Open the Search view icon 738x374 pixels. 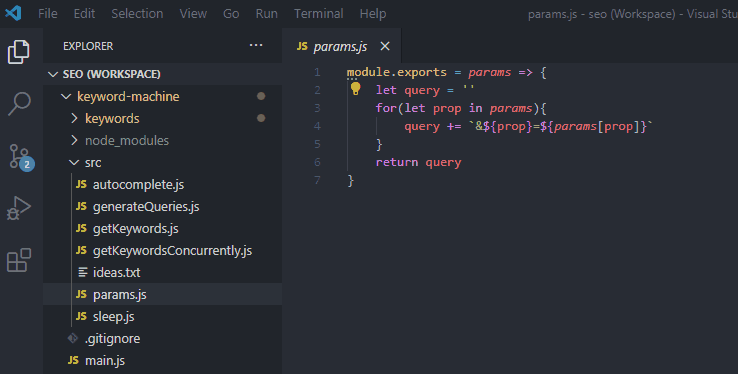pos(19,103)
